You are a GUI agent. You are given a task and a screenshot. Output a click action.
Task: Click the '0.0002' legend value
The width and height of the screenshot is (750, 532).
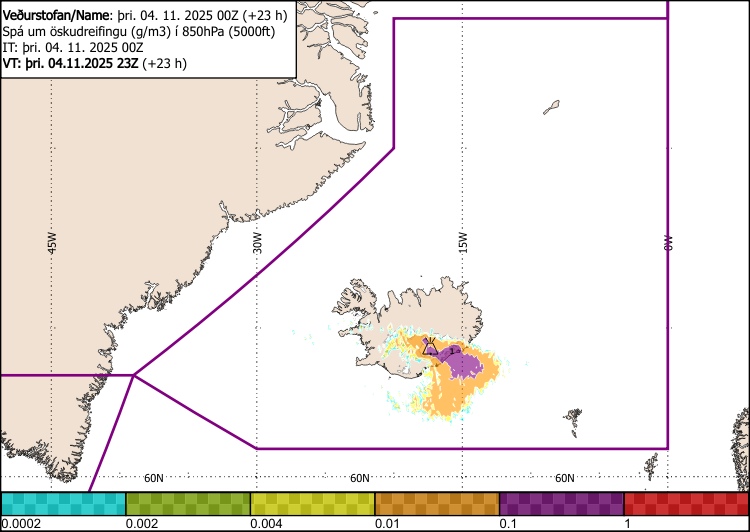(x=21, y=523)
